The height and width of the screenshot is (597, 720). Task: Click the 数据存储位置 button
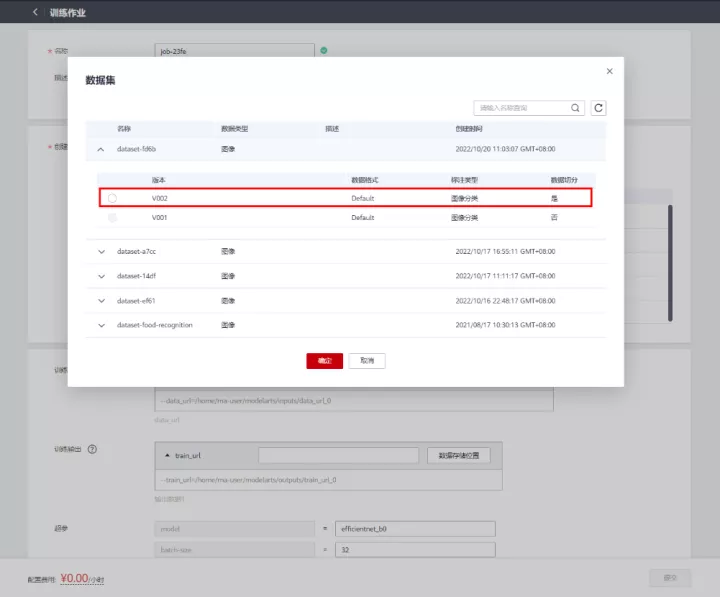click(459, 455)
